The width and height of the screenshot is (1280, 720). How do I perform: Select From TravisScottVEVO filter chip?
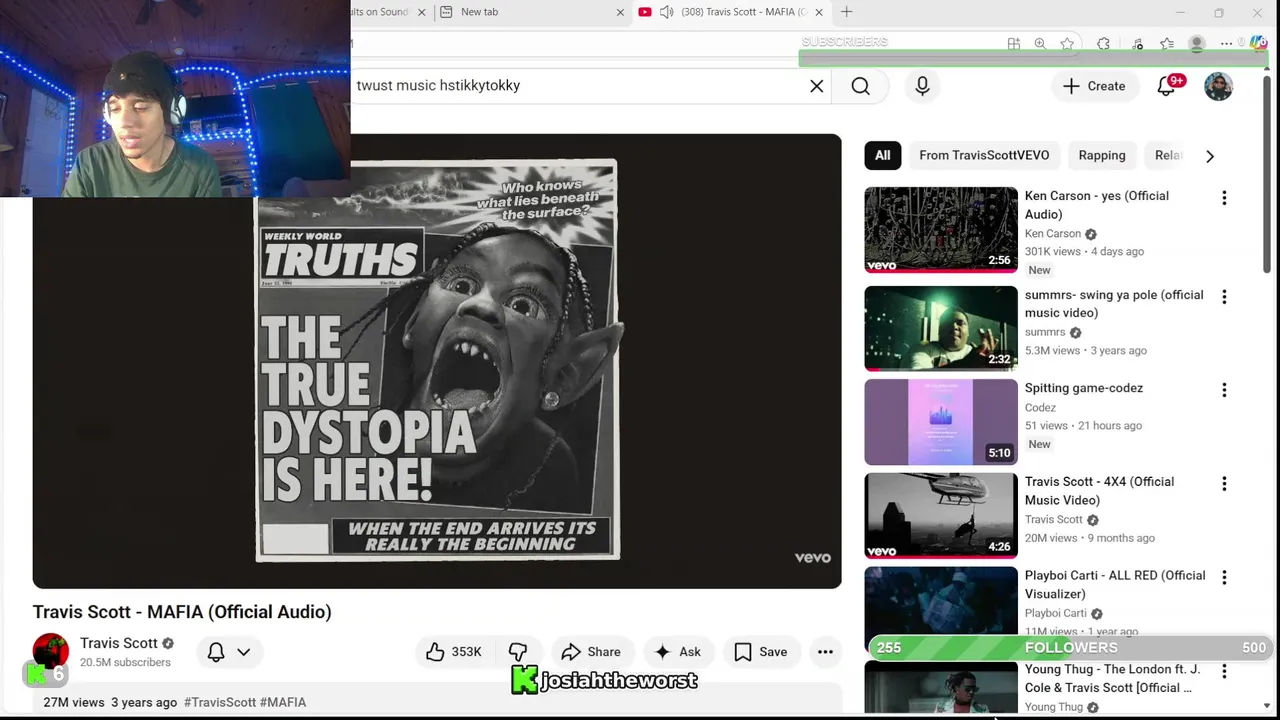coord(984,155)
